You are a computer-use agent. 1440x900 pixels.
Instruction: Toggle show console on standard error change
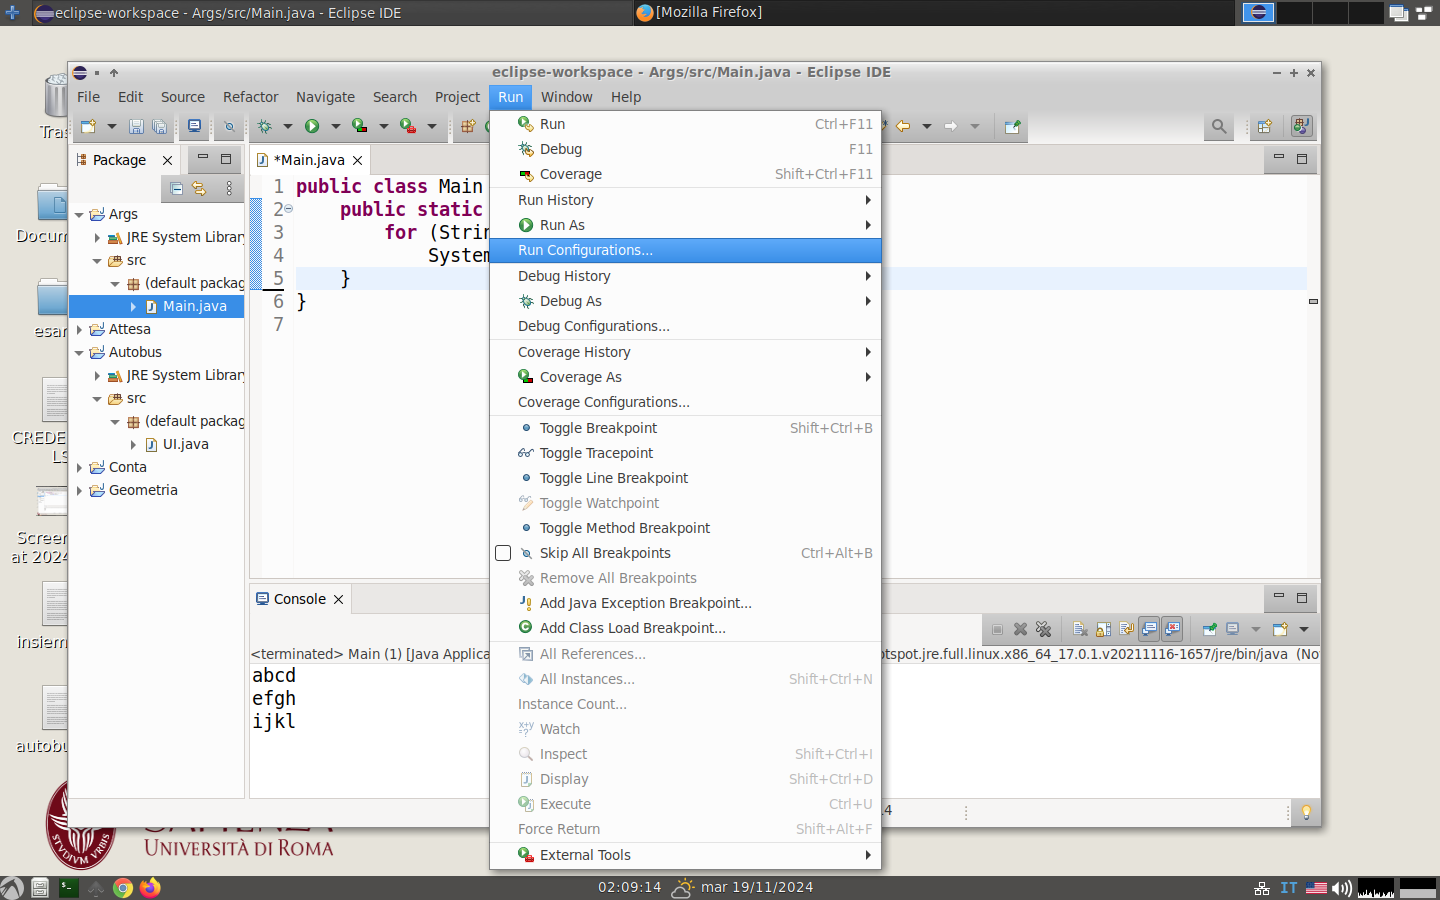1172,629
